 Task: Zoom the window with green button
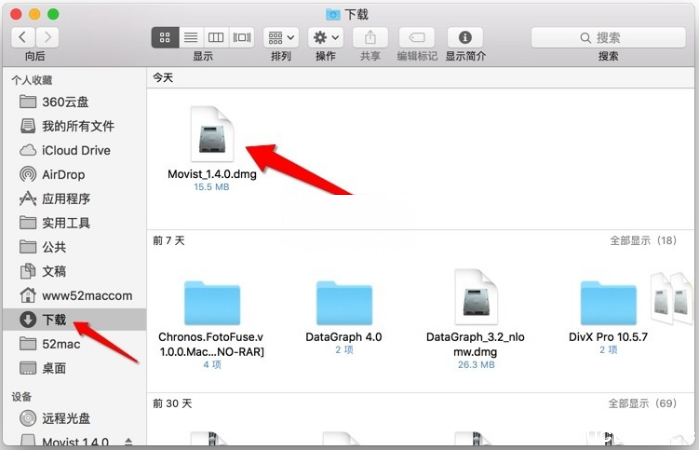tap(53, 14)
